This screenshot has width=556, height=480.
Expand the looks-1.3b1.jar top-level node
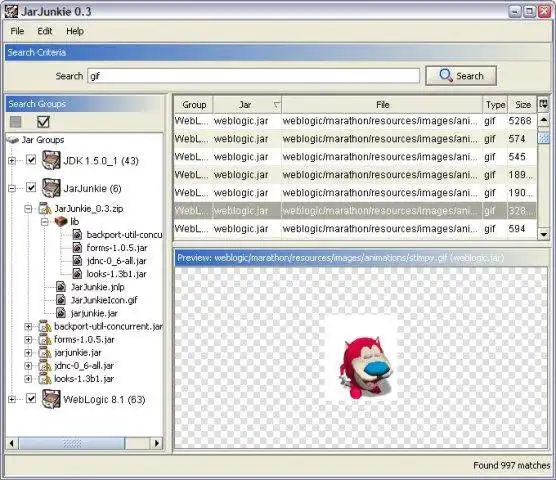[x=28, y=379]
